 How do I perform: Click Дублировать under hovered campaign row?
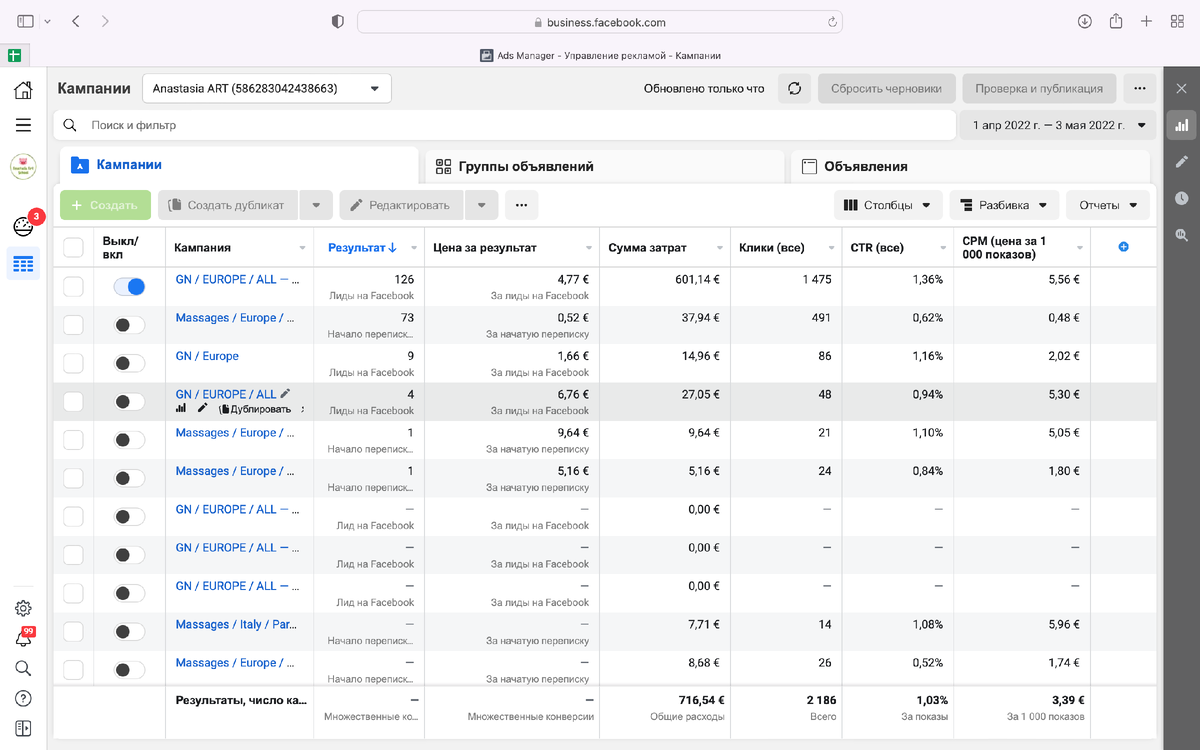[255, 409]
